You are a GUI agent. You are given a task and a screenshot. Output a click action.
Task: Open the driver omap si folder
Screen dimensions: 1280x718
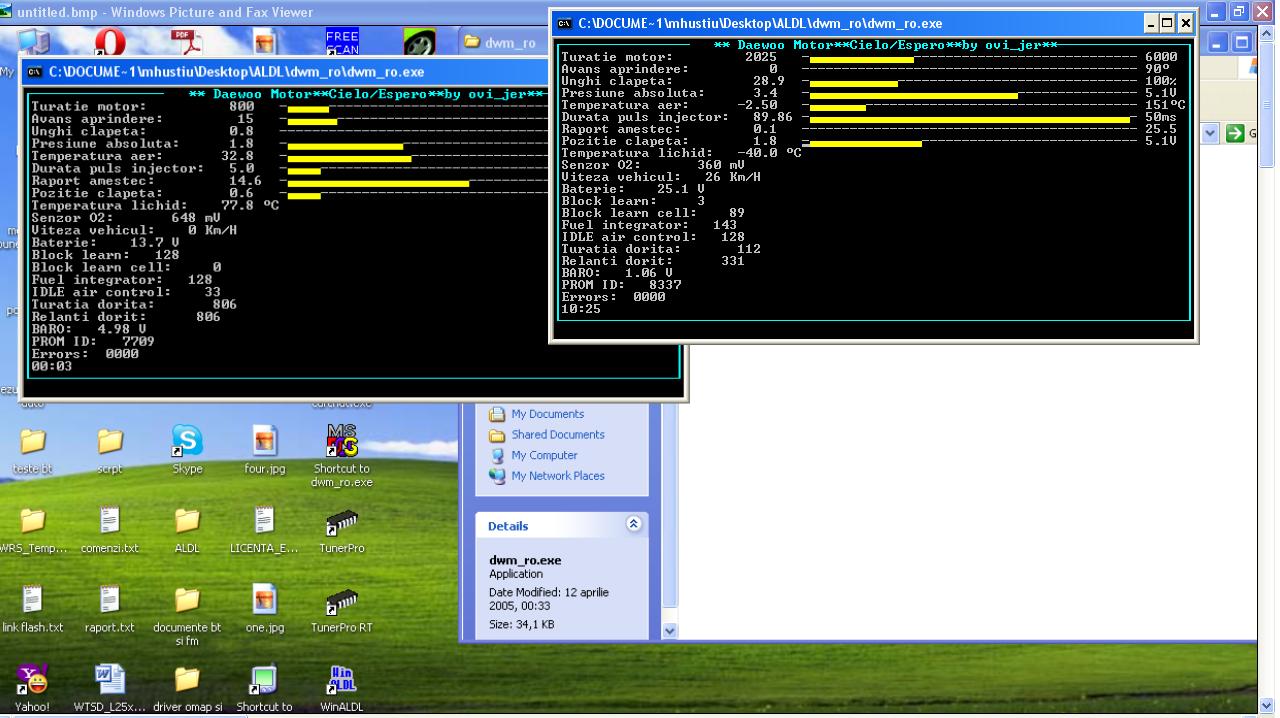187,681
